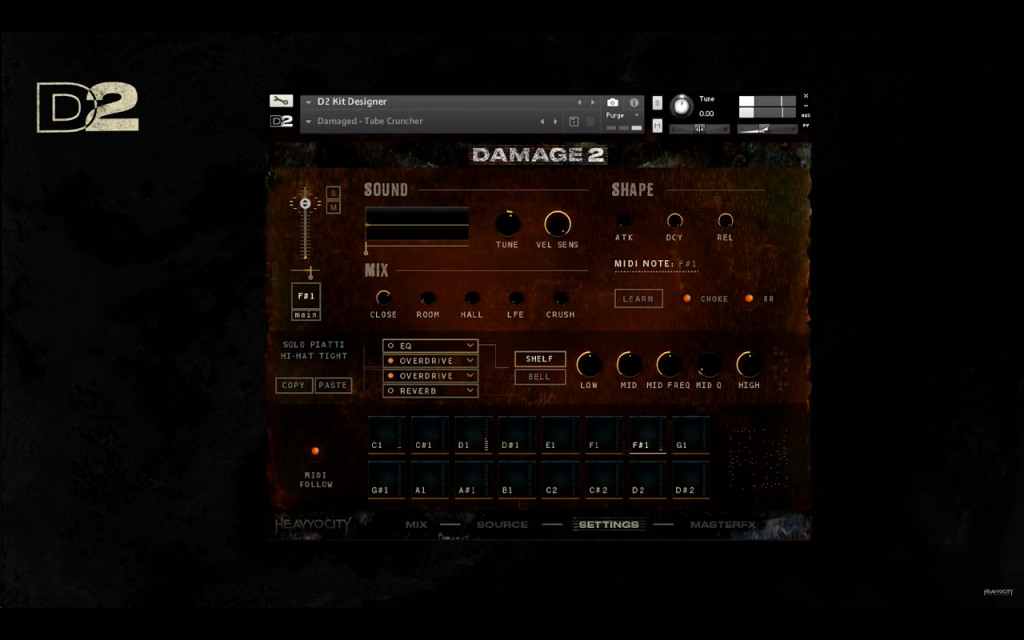Open instrument edit mode with wrench icon
The width and height of the screenshot is (1024, 640).
281,101
